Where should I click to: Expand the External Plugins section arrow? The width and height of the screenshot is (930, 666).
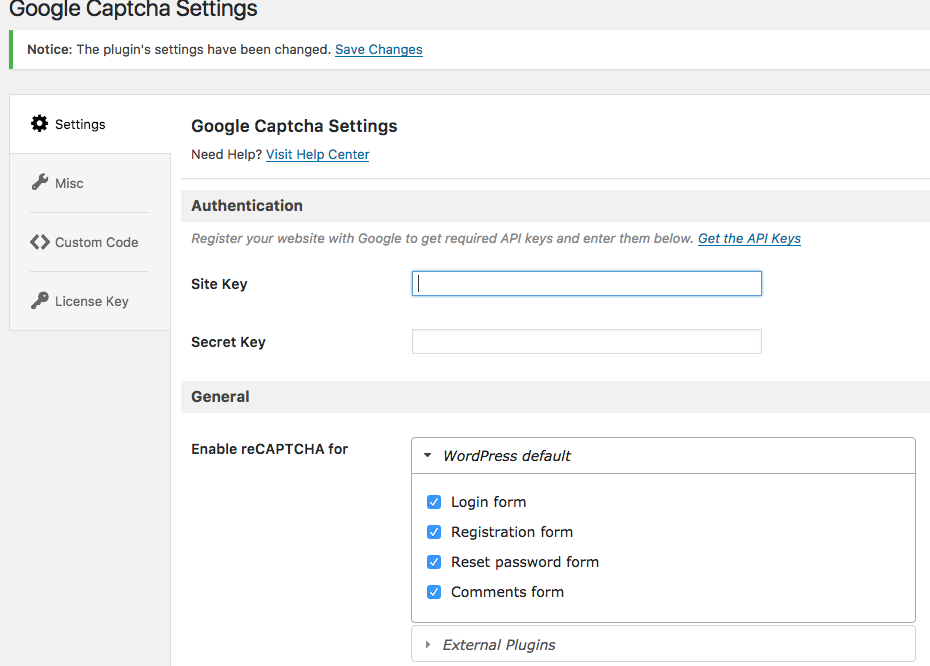point(428,644)
